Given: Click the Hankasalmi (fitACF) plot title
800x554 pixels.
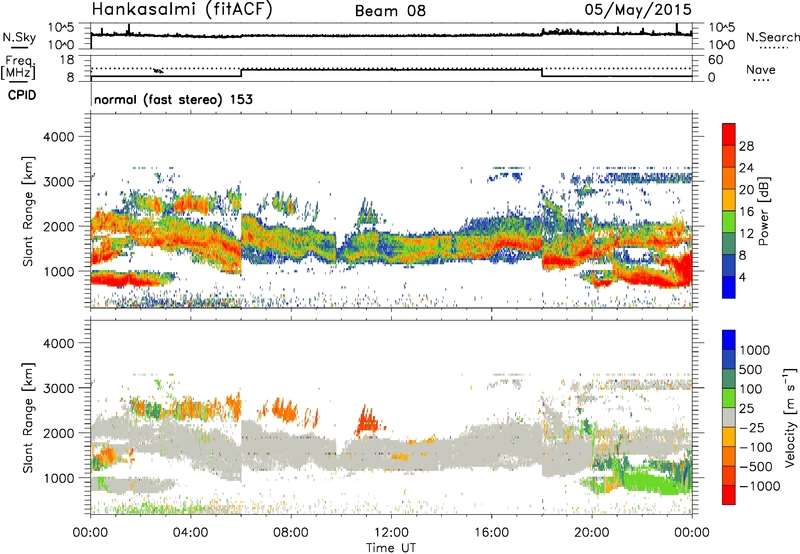Looking at the screenshot, I should (182, 10).
